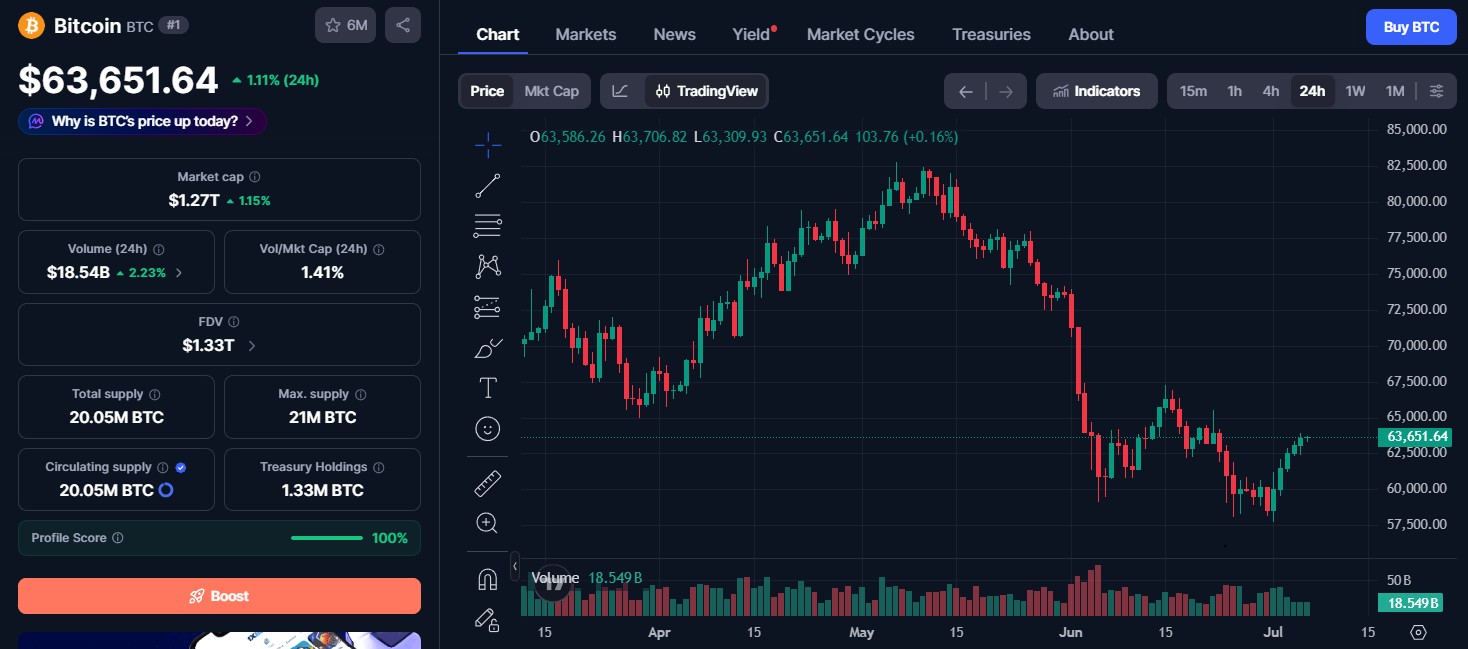The image size is (1468, 649).
Task: Expand the Volume (24h) details chevron
Action: coord(179,272)
